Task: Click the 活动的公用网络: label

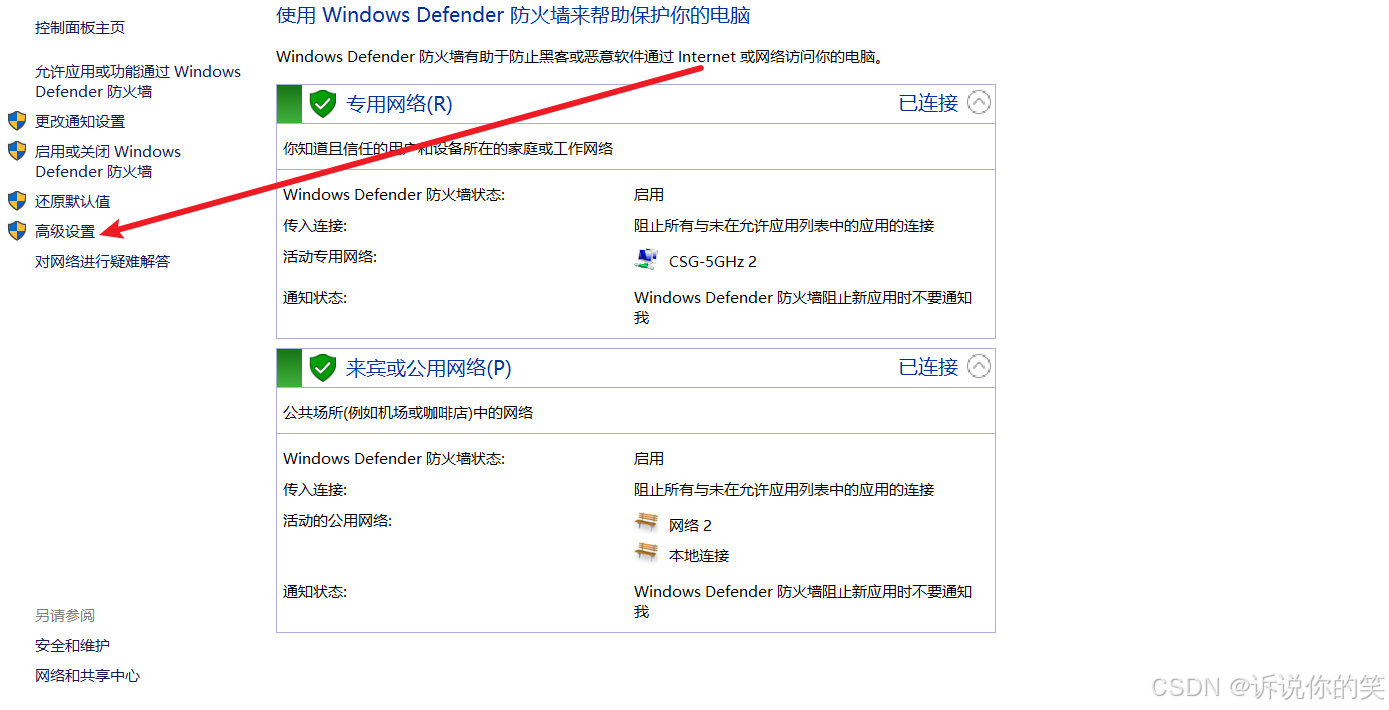Action: tap(338, 521)
